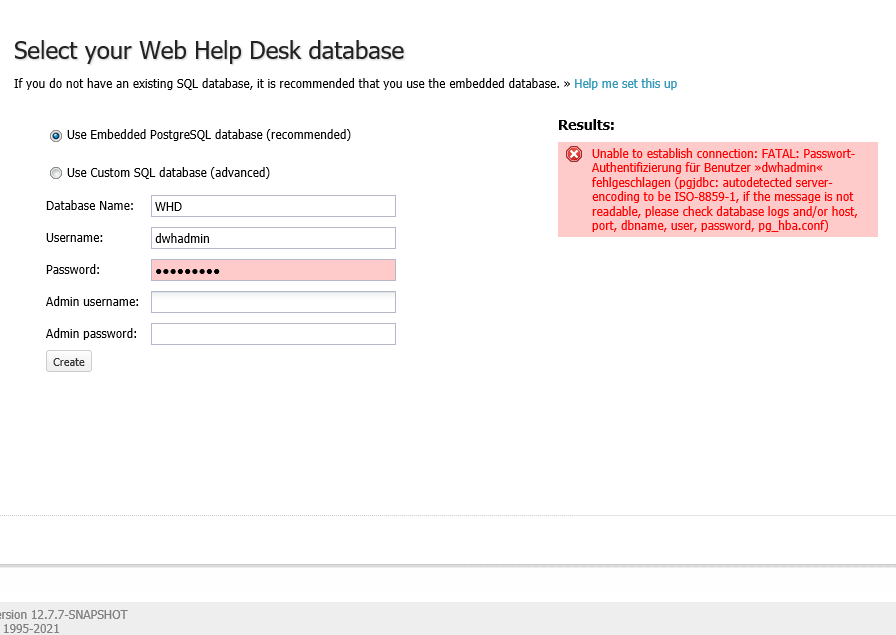This screenshot has height=635, width=896.
Task: Click the Select your Web Help Desk database heading
Action: (209, 51)
